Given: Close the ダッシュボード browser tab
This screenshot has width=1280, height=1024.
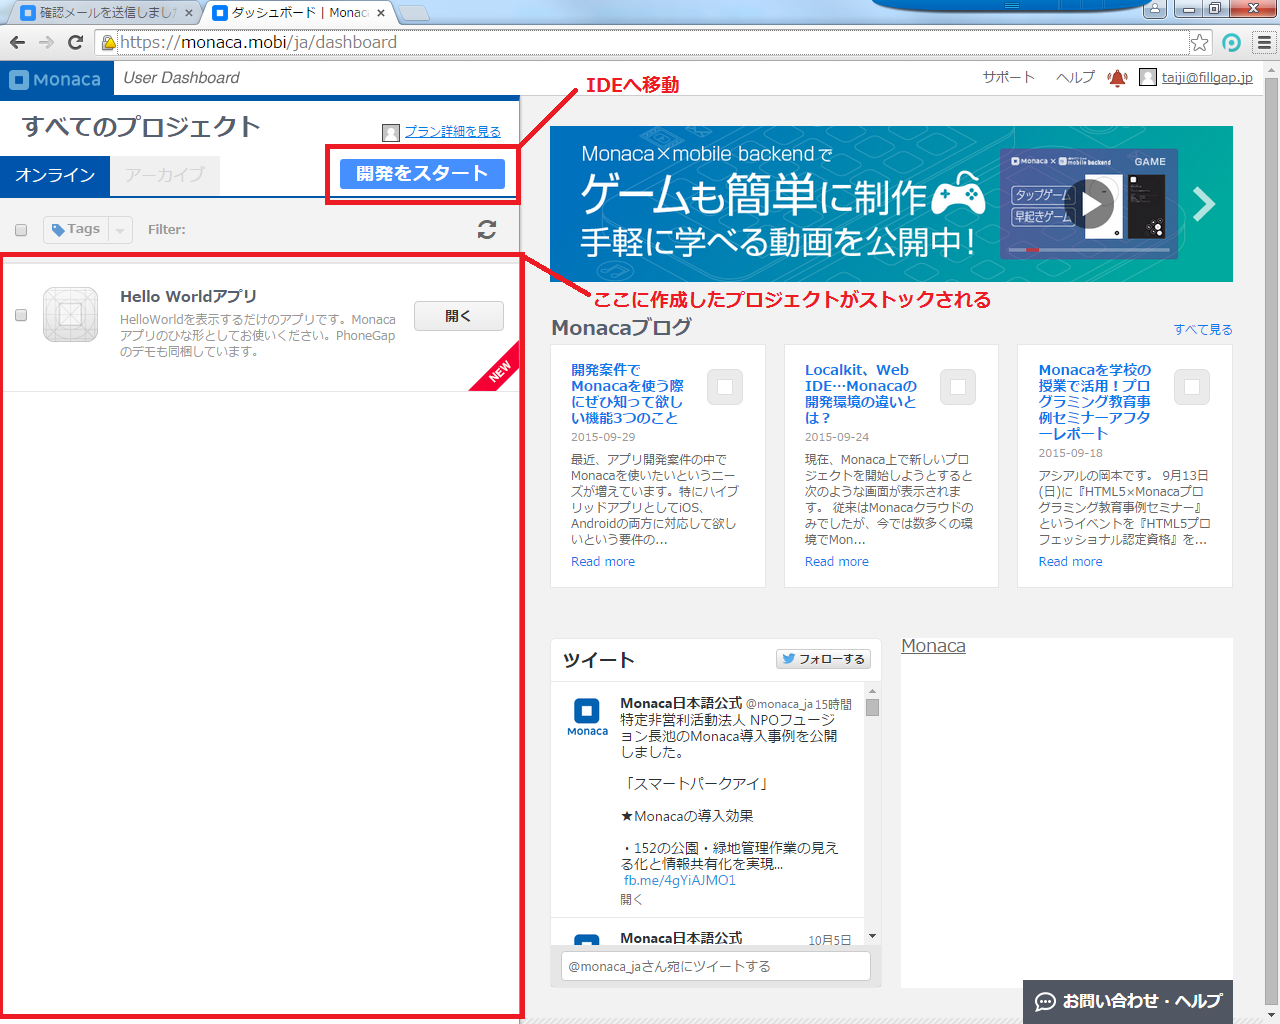Looking at the screenshot, I should (381, 13).
